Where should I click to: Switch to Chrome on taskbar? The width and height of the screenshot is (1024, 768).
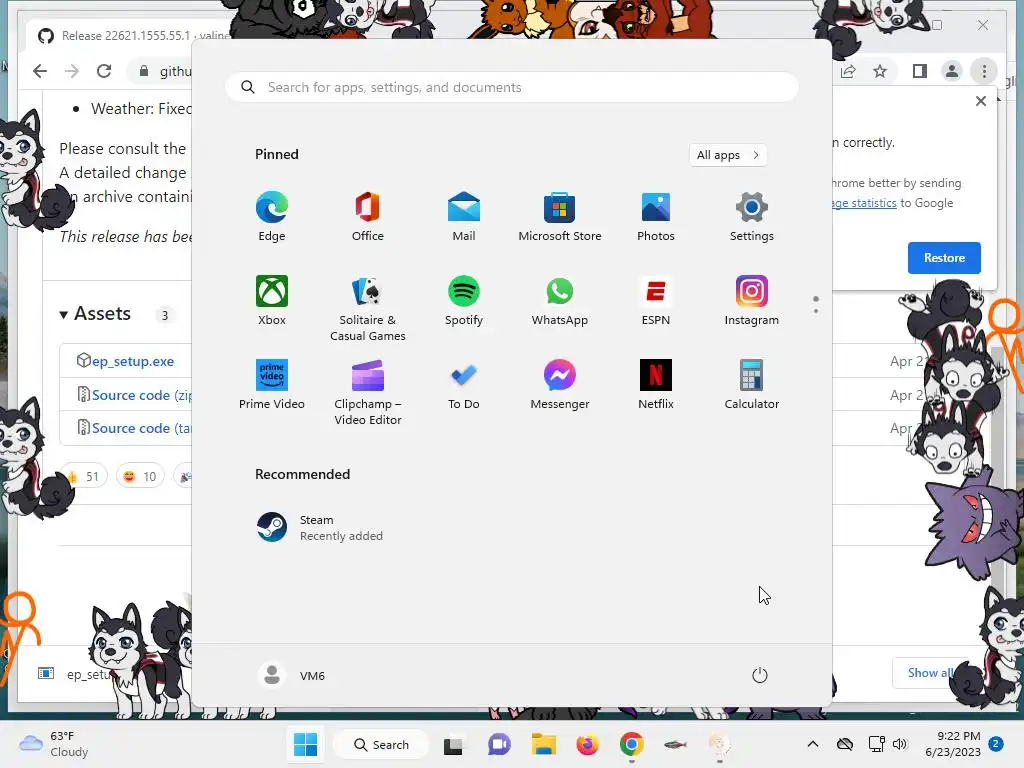point(632,745)
